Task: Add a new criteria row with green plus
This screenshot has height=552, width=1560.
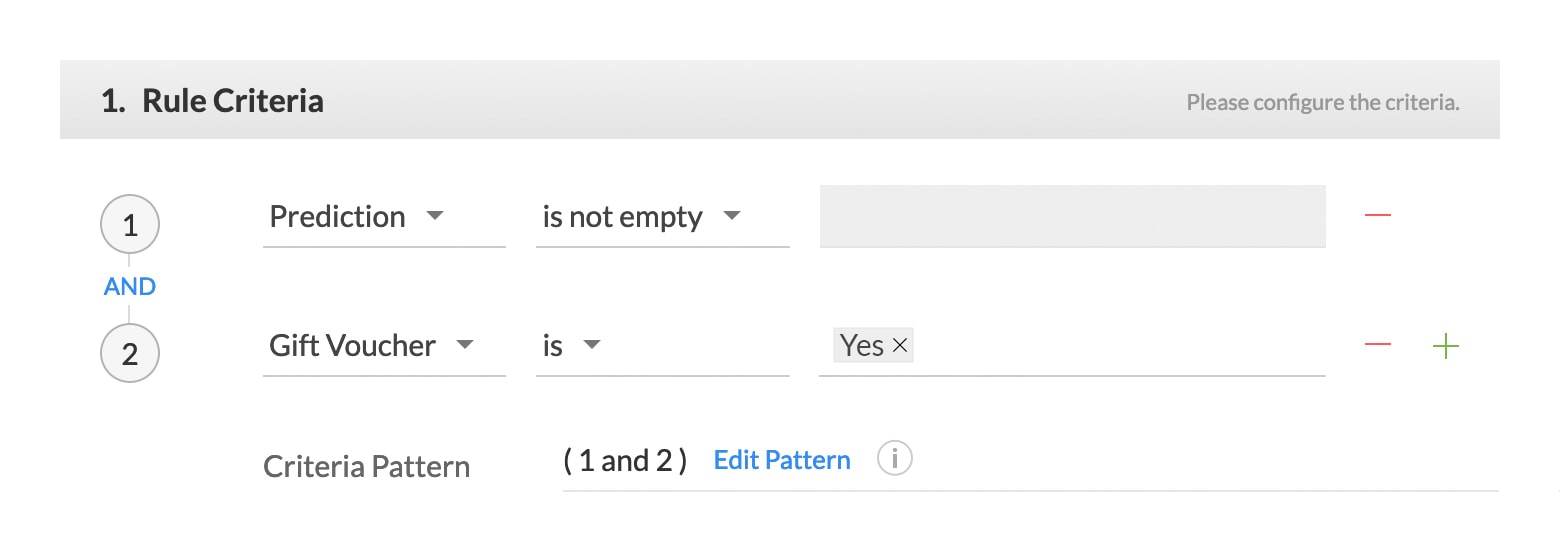Action: point(1445,346)
